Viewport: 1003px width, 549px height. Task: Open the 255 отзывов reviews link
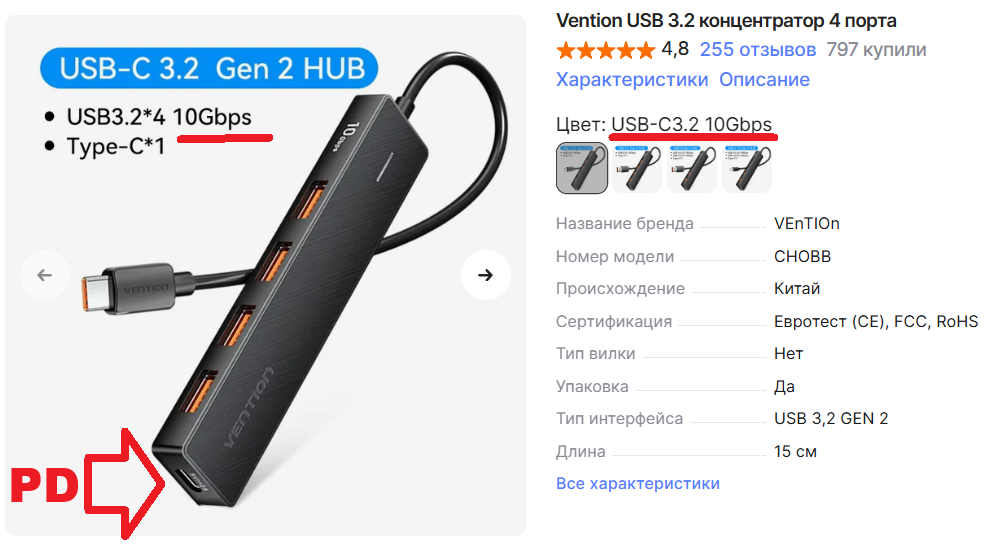pos(757,49)
